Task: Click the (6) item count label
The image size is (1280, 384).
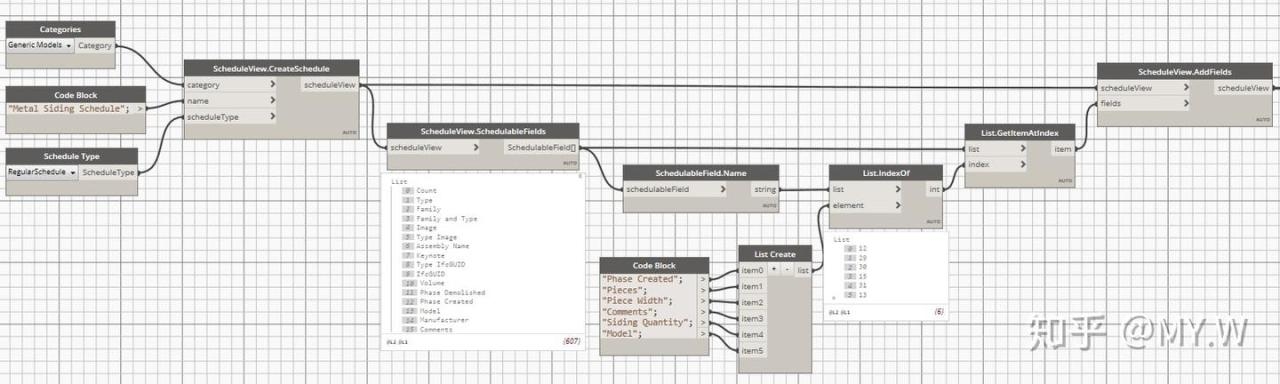Action: (939, 312)
